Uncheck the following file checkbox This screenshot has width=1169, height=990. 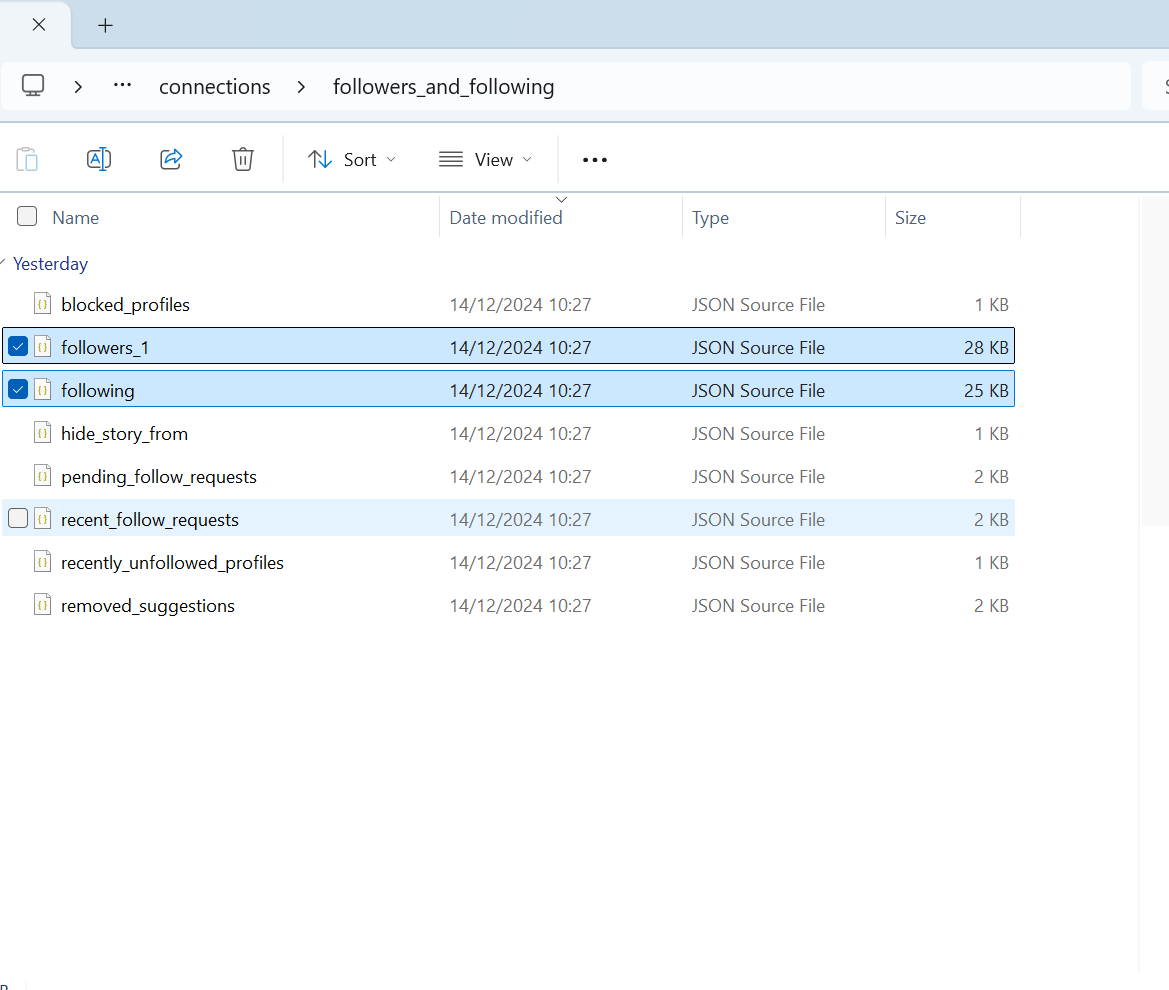[18, 389]
